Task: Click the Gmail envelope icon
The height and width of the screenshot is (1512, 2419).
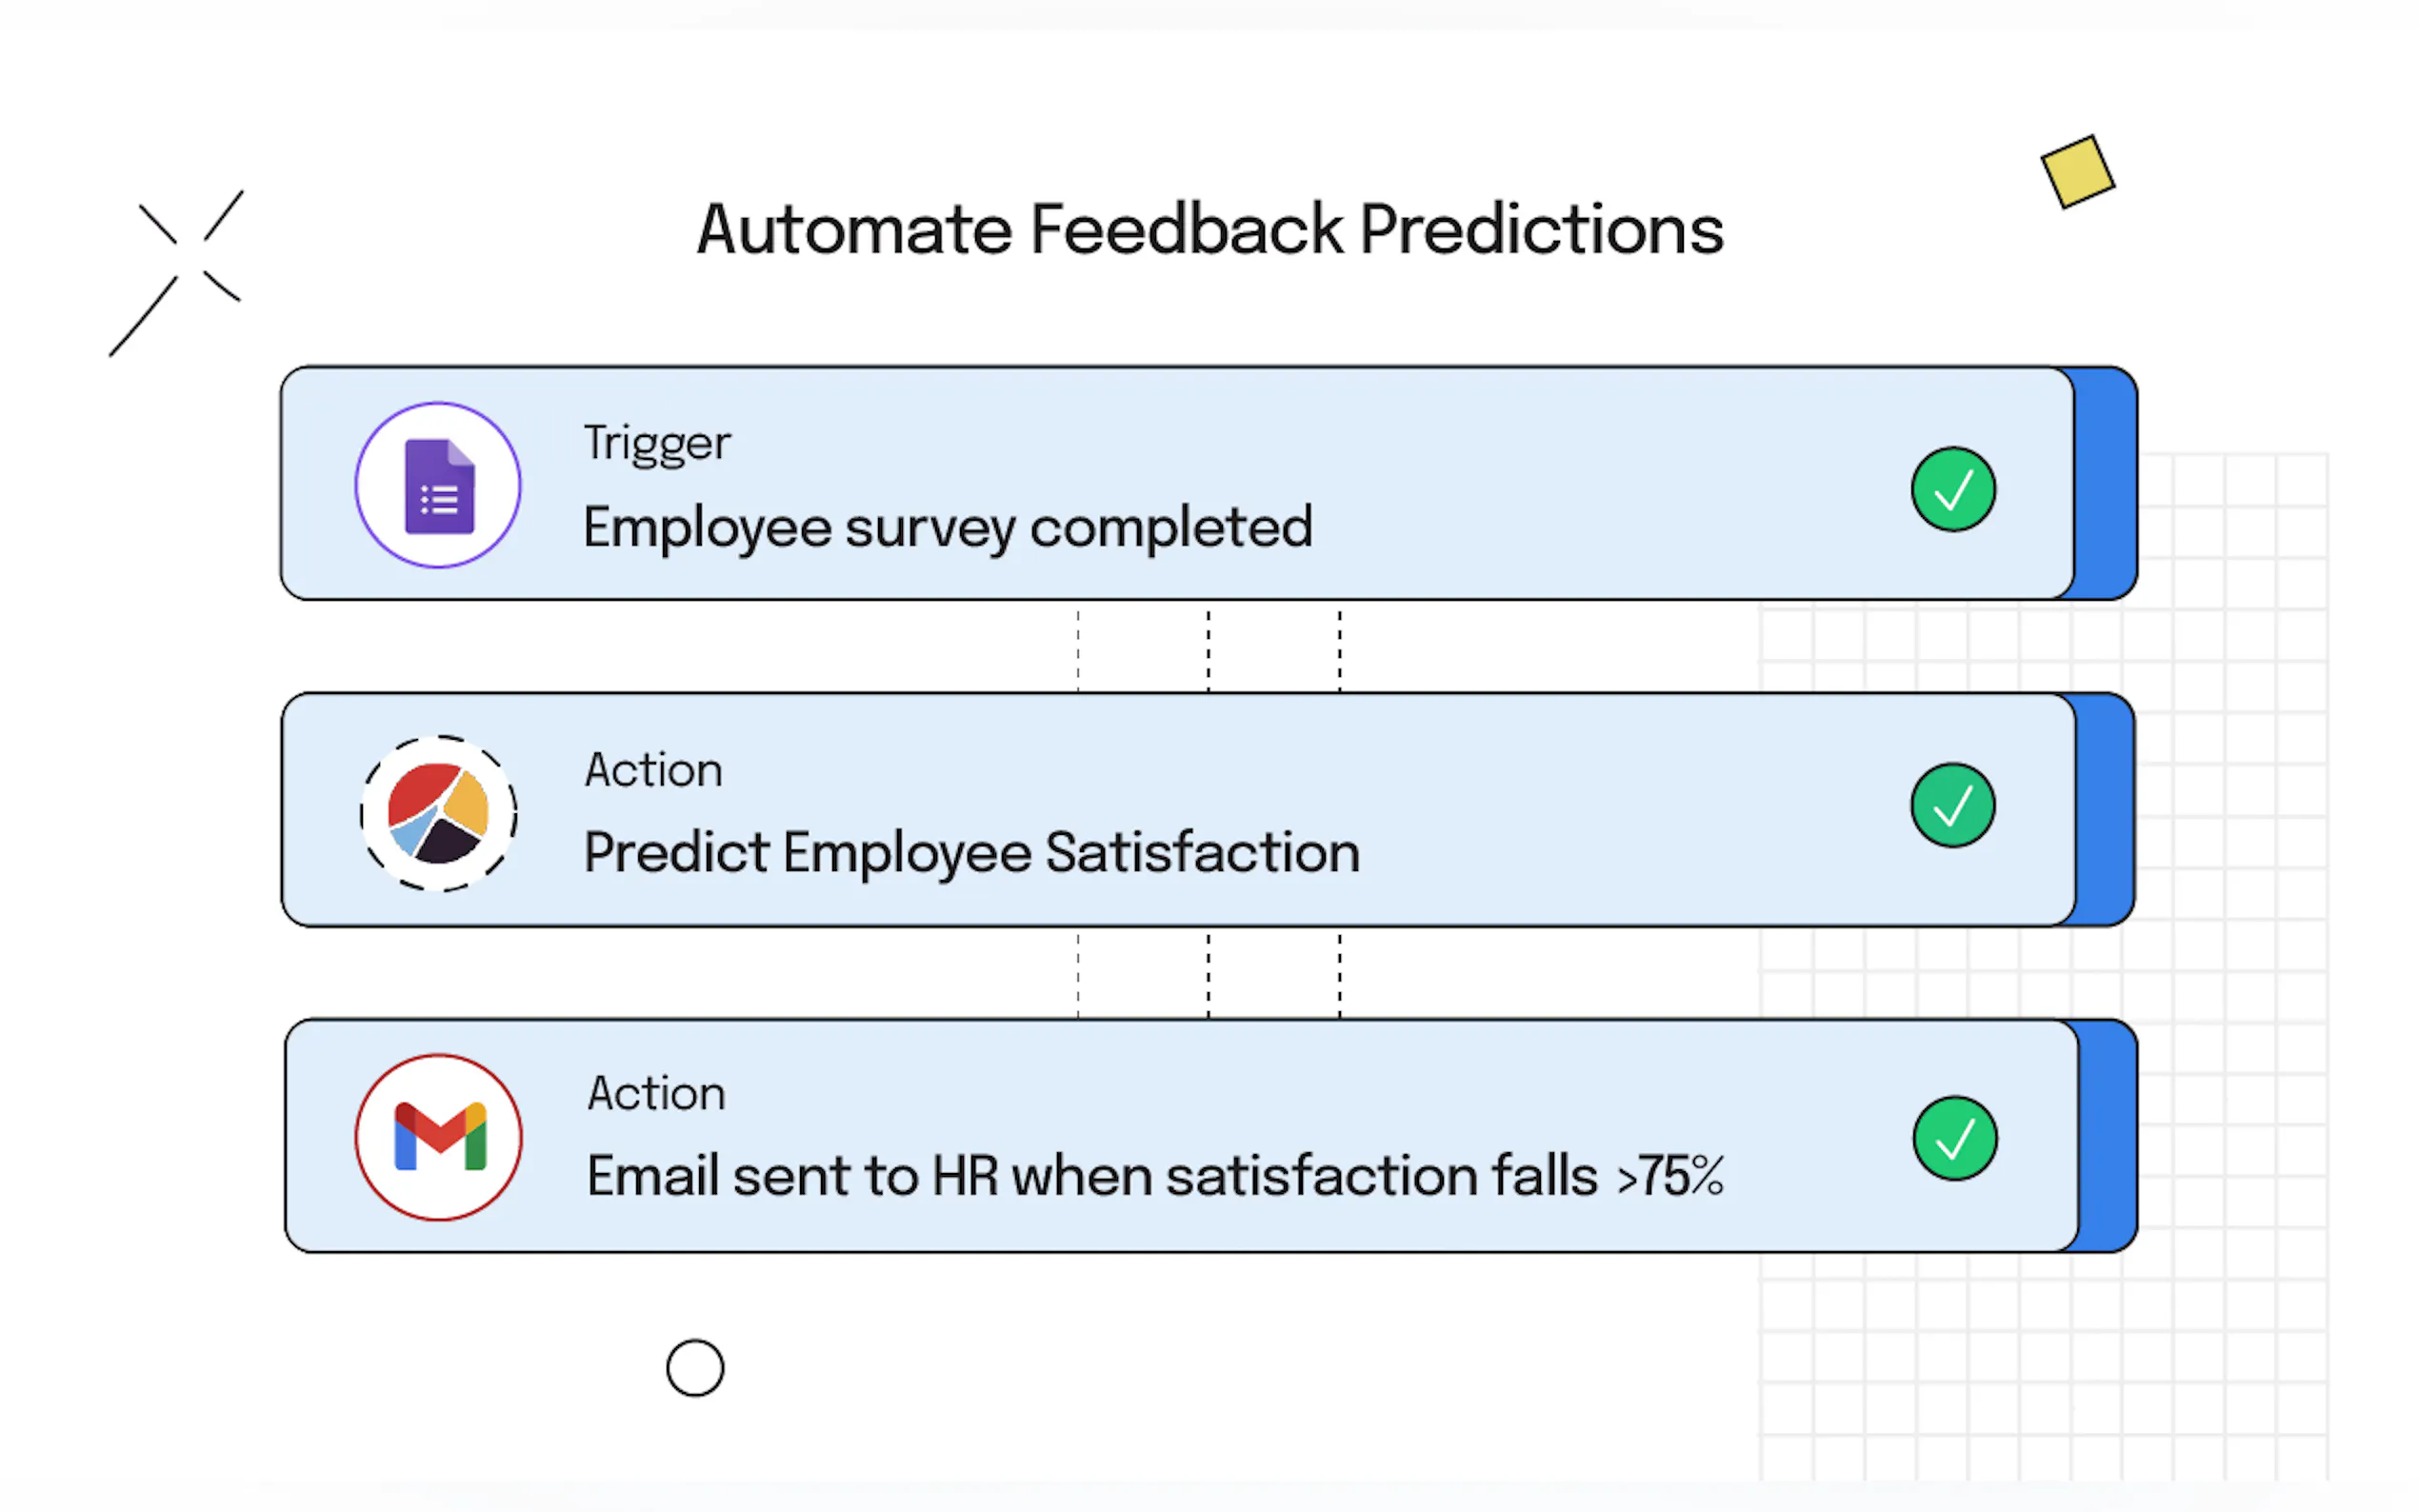Action: (439, 1137)
